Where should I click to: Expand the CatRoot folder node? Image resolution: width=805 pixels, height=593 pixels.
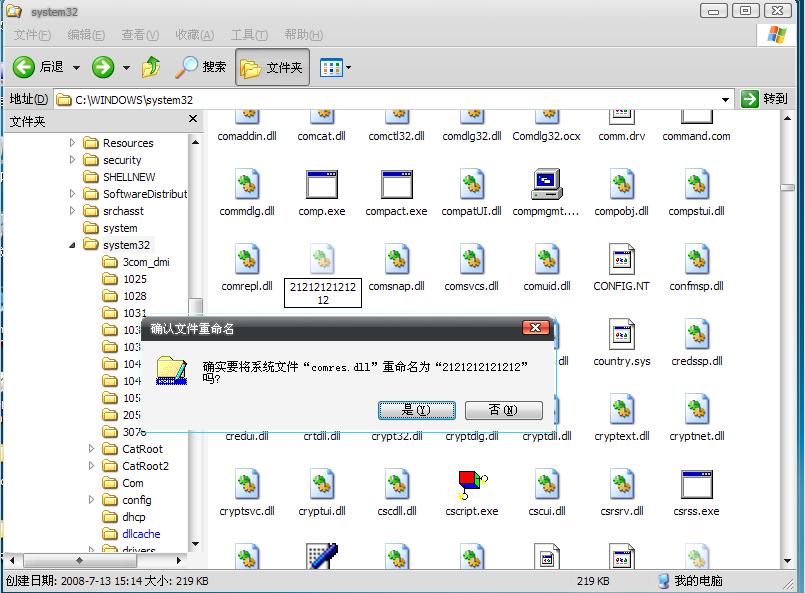pos(92,449)
